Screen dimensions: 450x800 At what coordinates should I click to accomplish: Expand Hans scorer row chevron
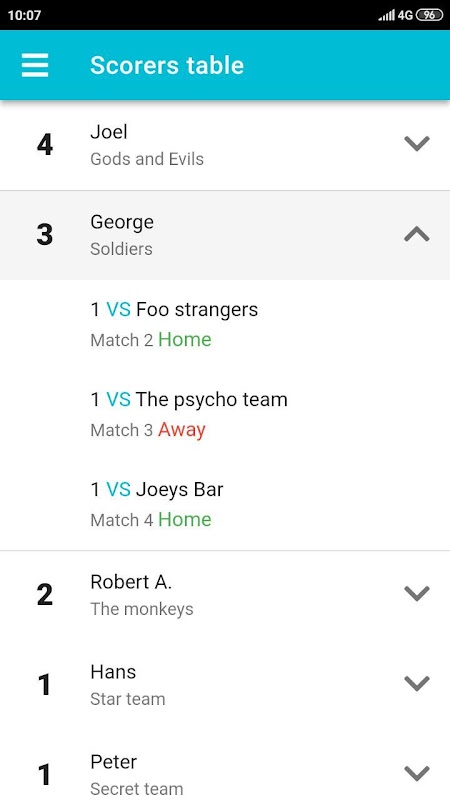point(417,683)
